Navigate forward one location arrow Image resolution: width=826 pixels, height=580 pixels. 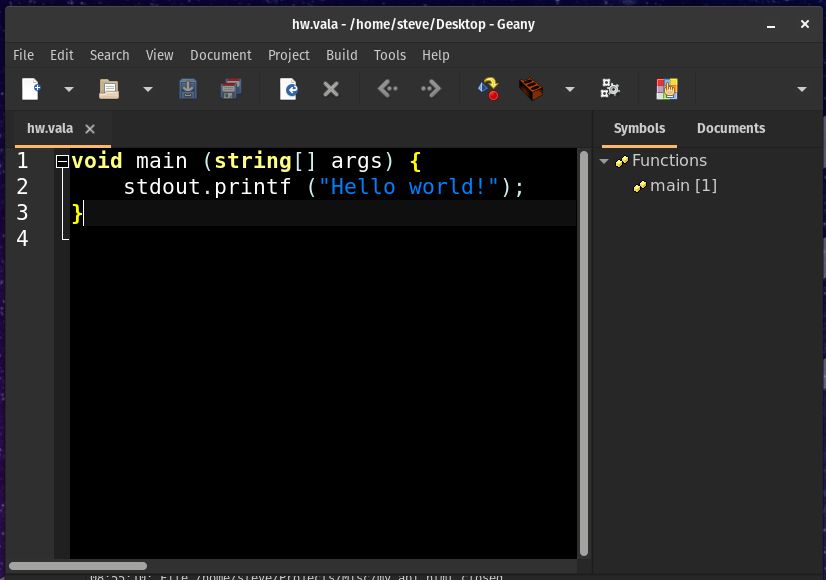(x=431, y=89)
